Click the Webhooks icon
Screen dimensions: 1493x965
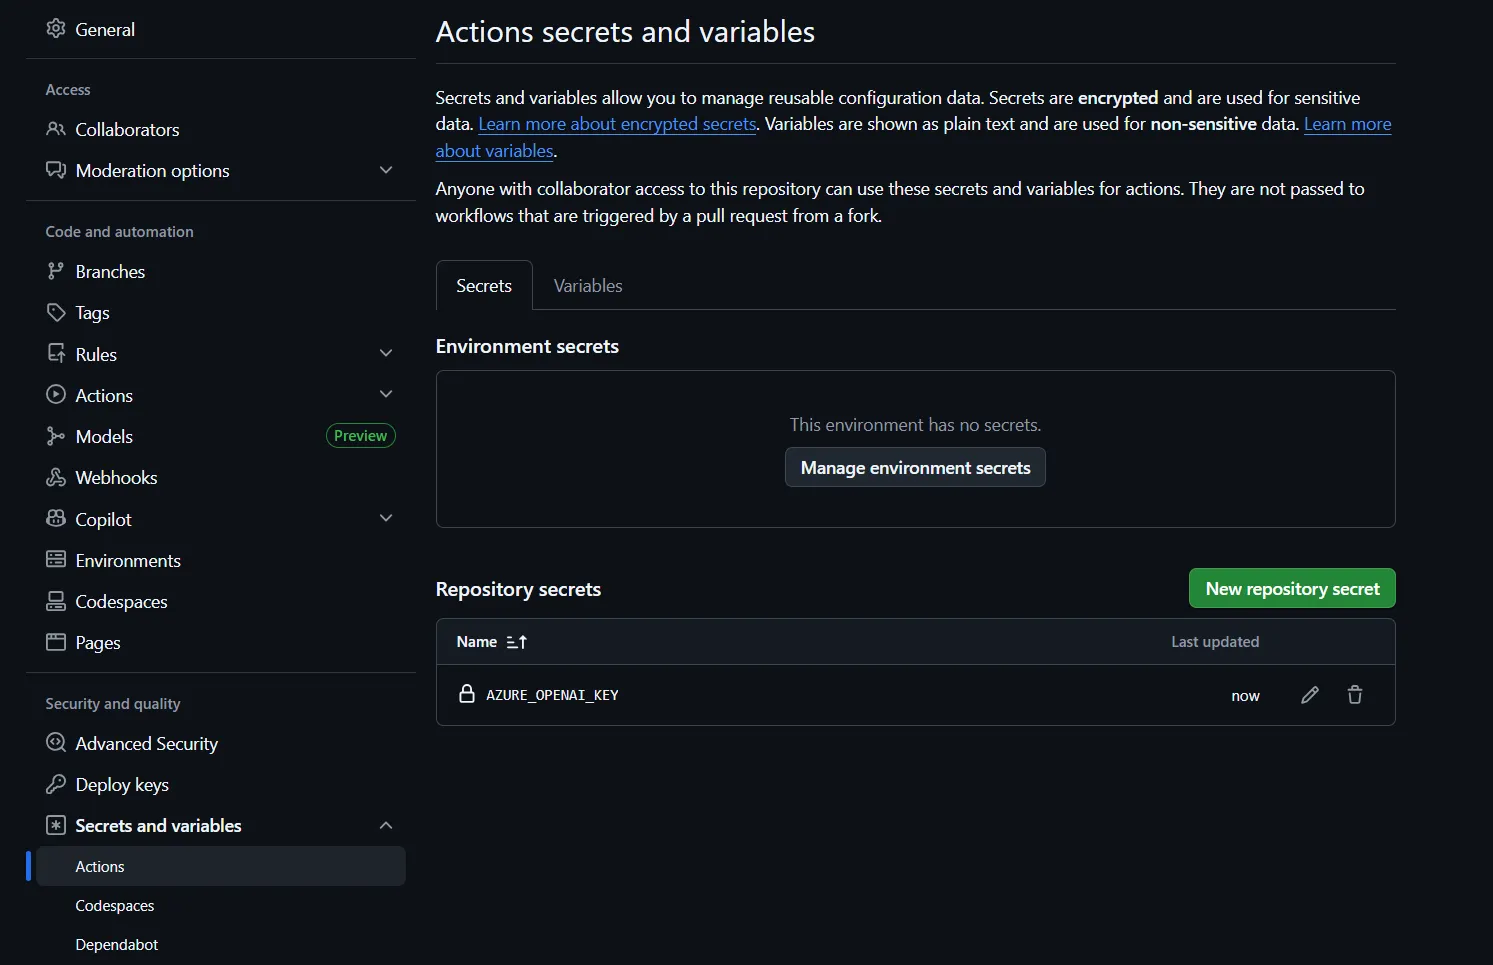tap(56, 477)
